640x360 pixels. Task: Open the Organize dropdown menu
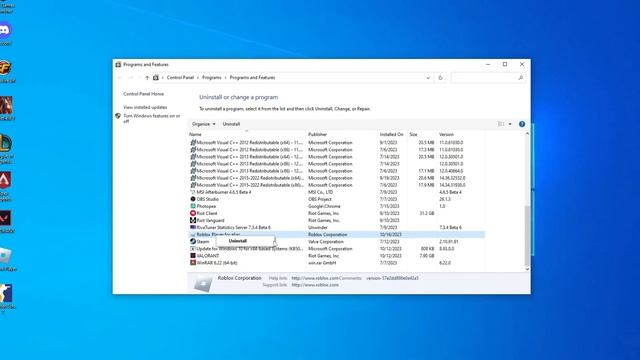(x=203, y=124)
